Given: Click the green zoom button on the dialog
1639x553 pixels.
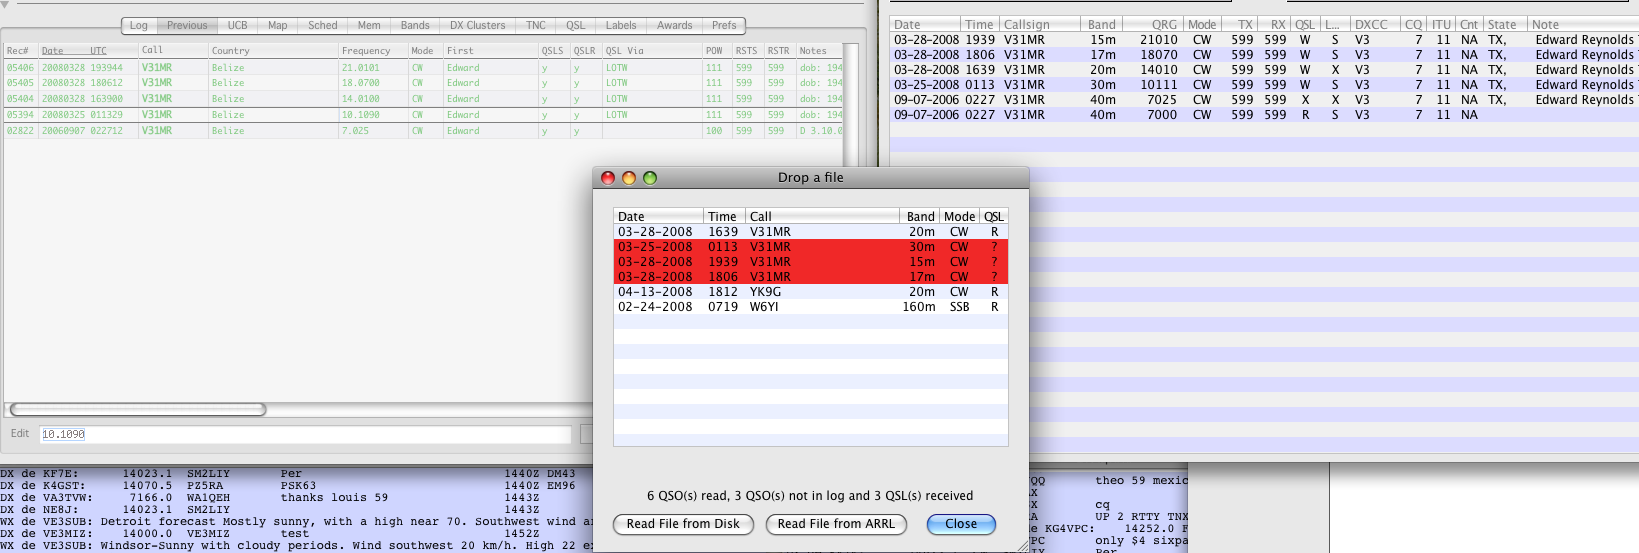Looking at the screenshot, I should click(650, 178).
